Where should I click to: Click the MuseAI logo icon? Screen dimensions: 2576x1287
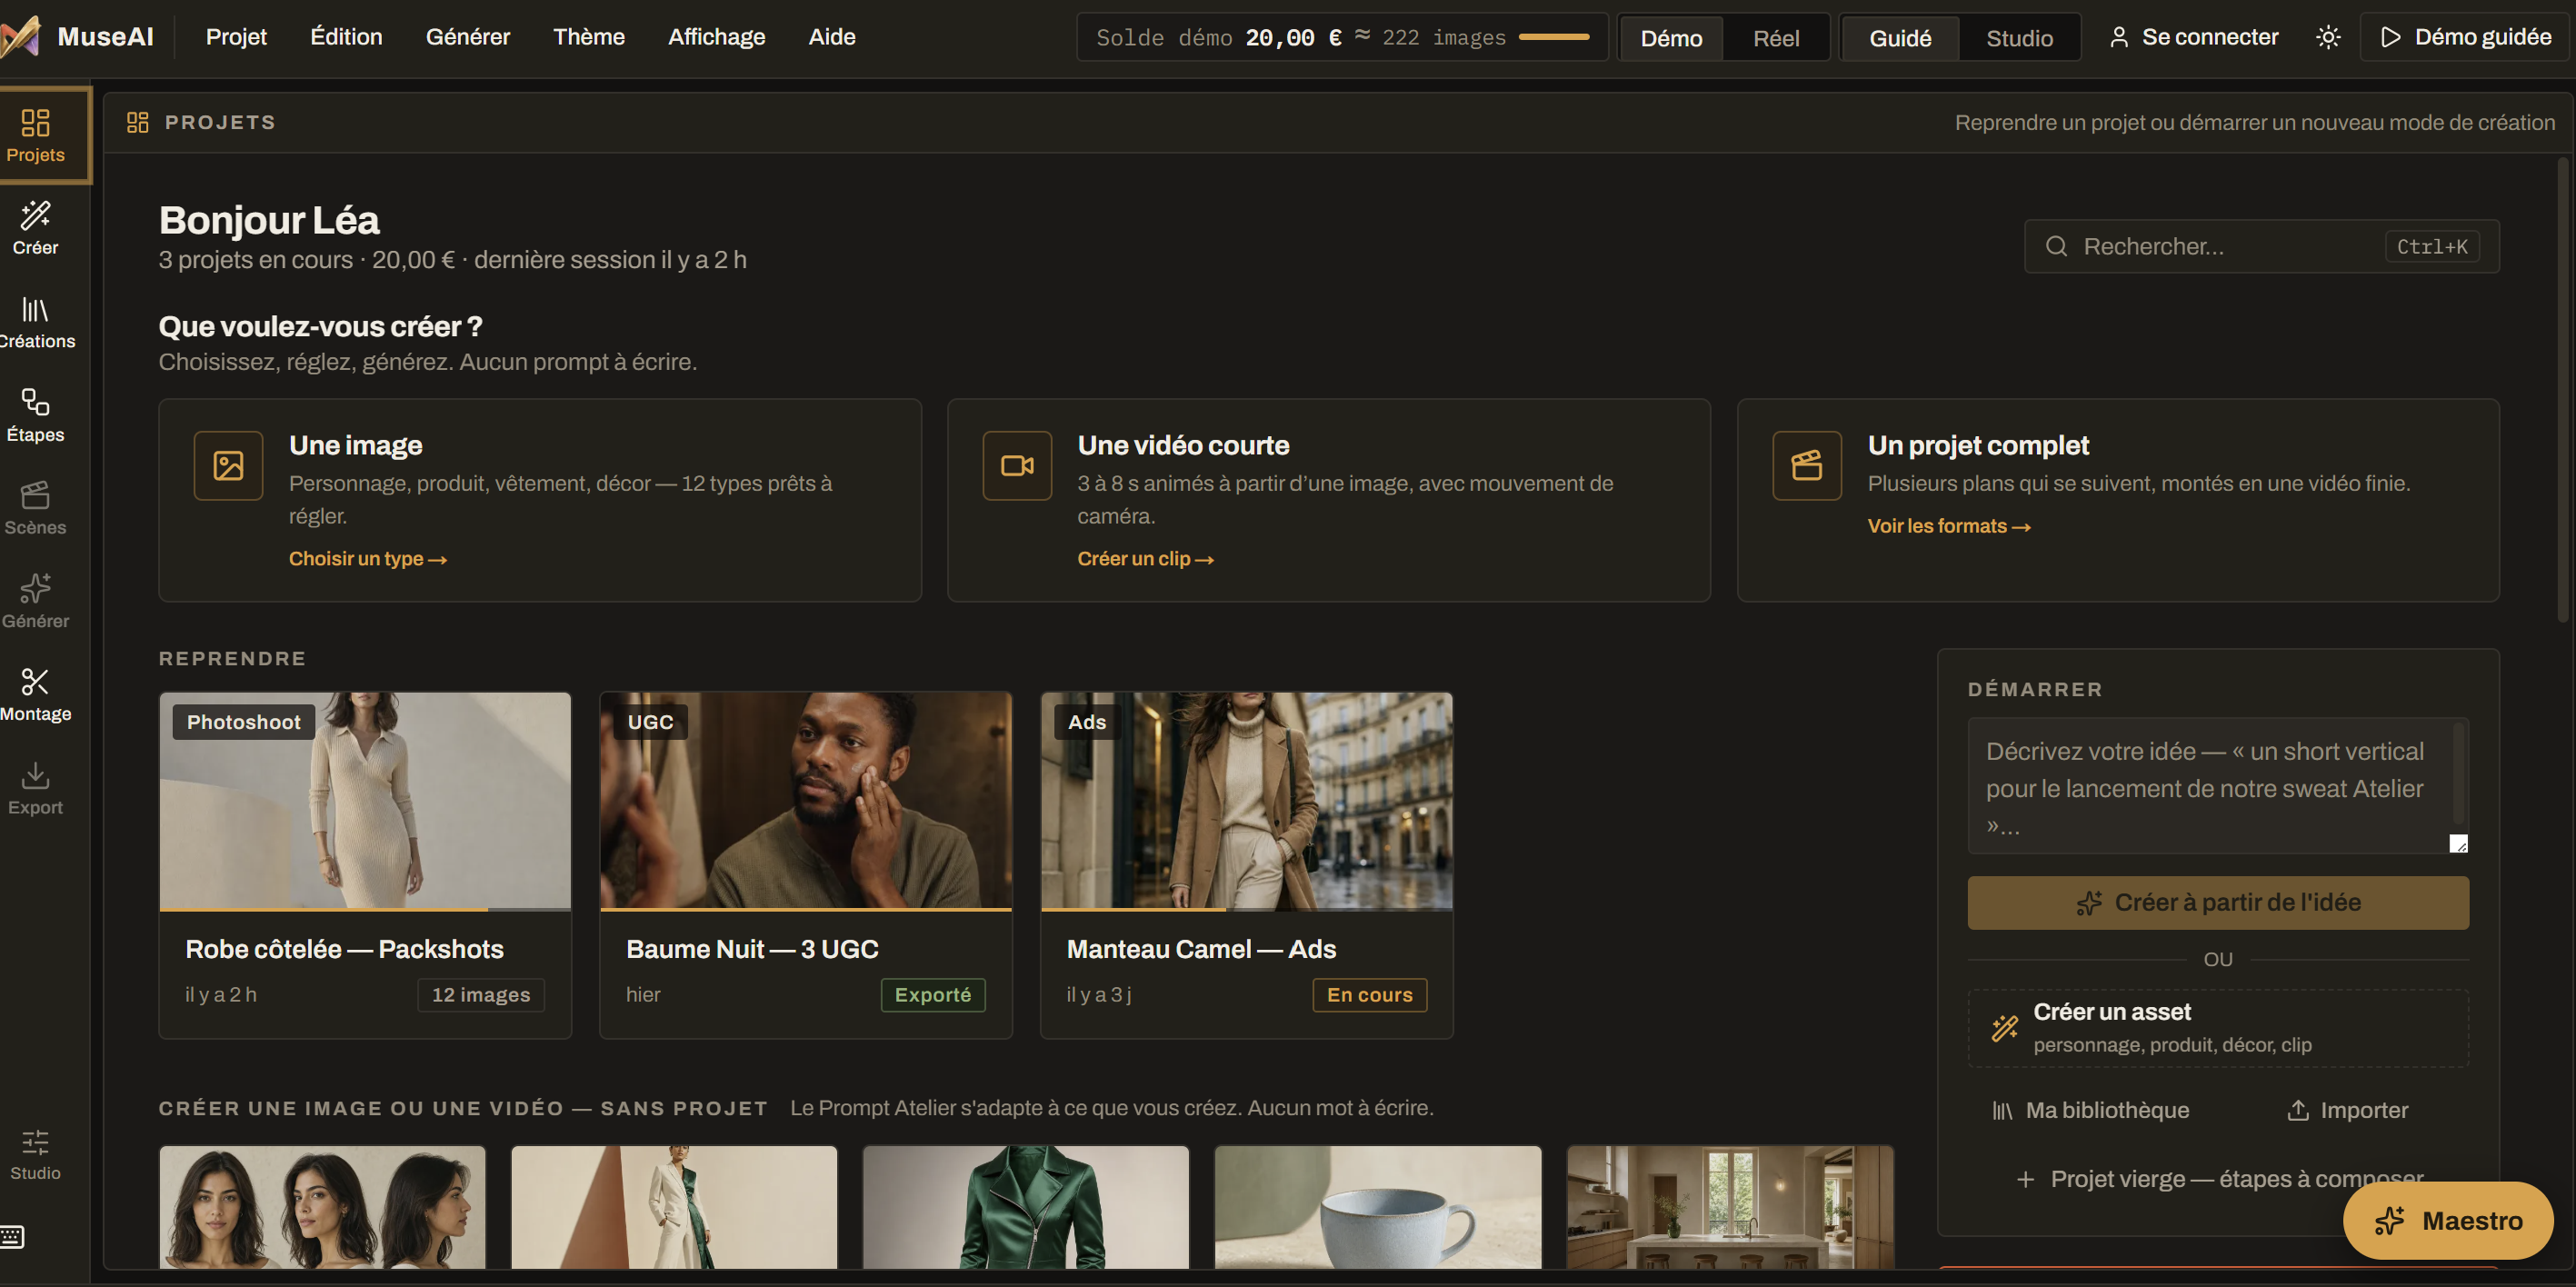tap(20, 37)
